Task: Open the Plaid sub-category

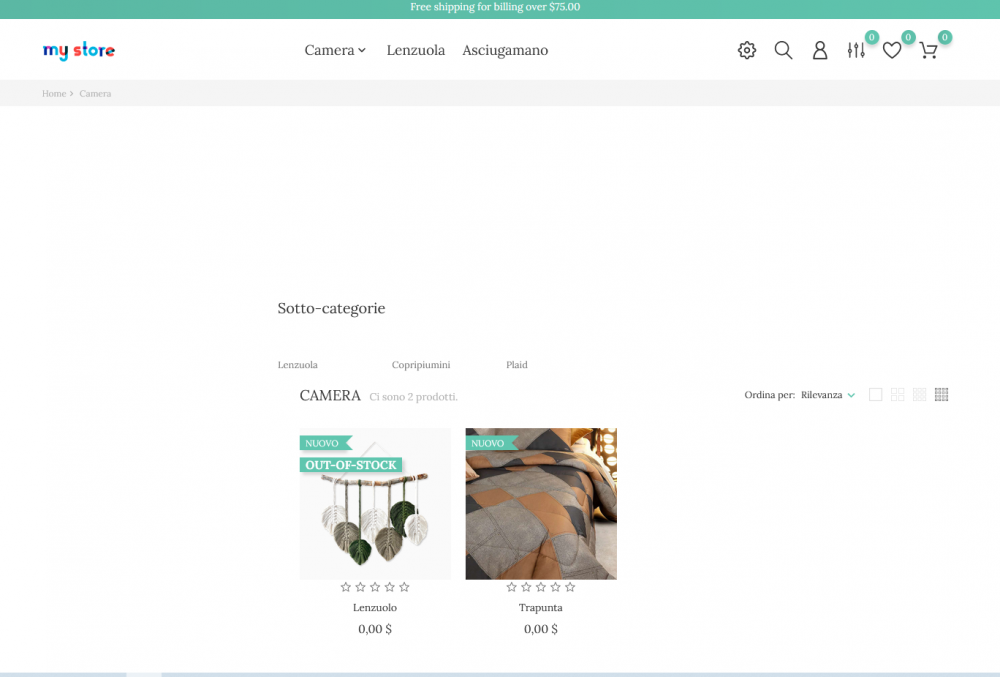Action: (517, 365)
